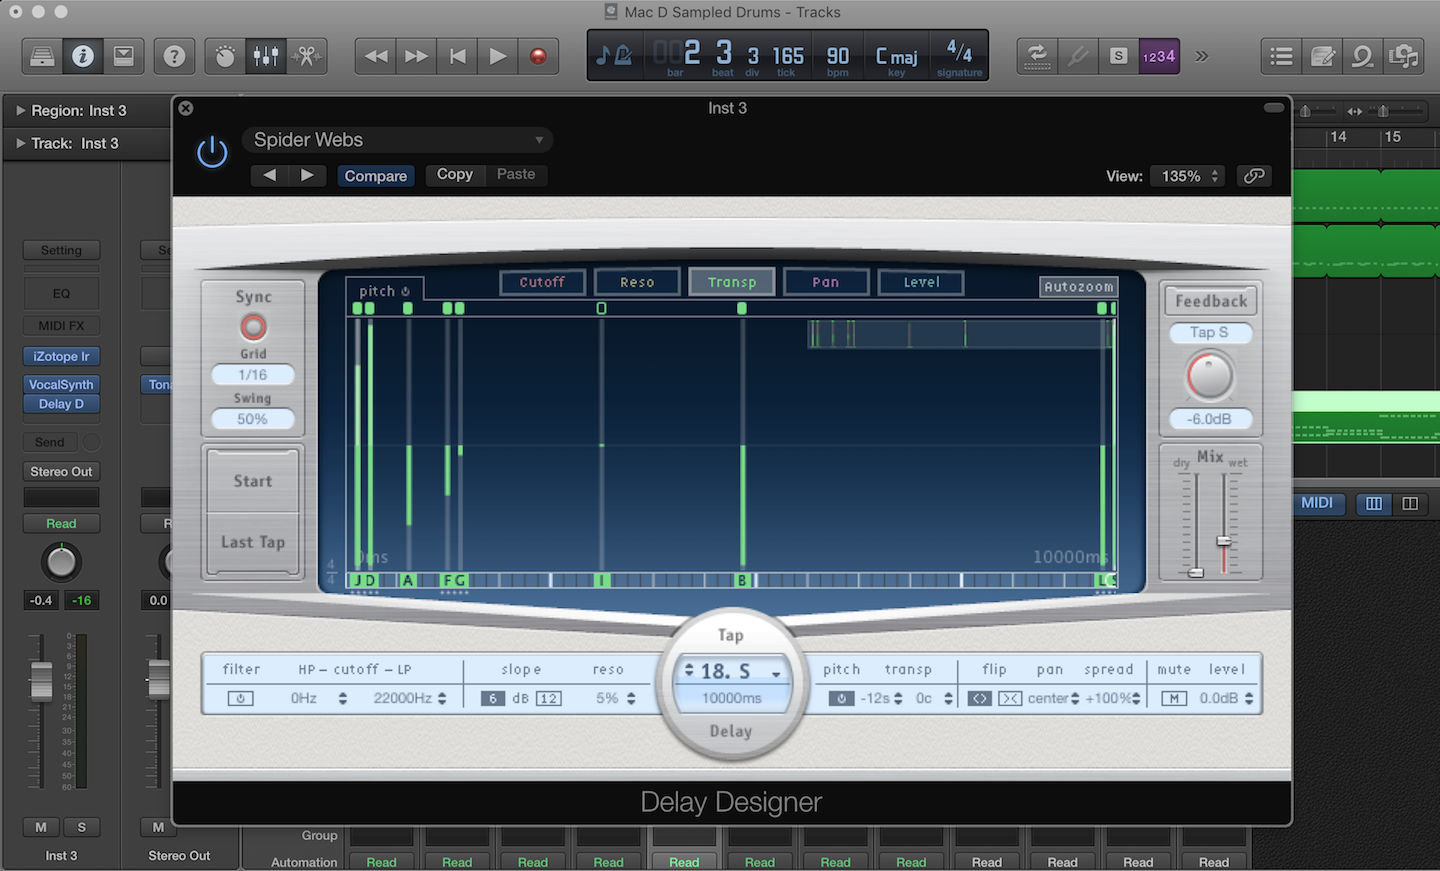The width and height of the screenshot is (1440, 871).
Task: Toggle the Delay Designer power button
Action: 212,152
